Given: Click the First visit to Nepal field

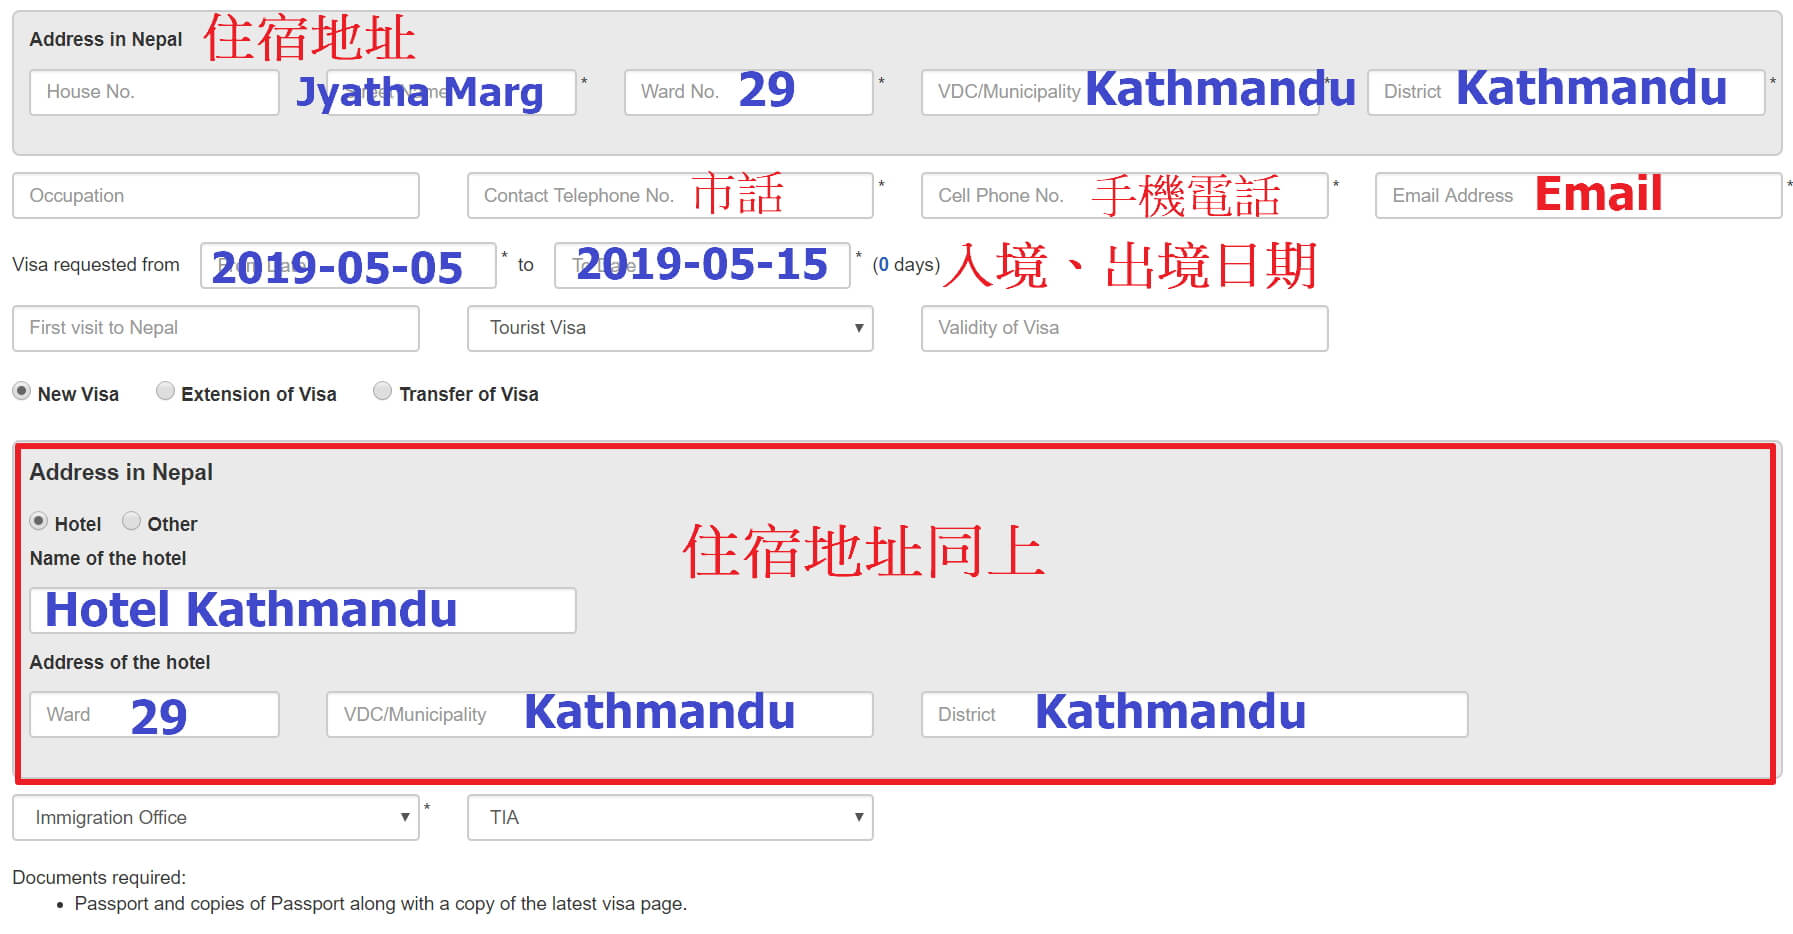Looking at the screenshot, I should pos(215,328).
